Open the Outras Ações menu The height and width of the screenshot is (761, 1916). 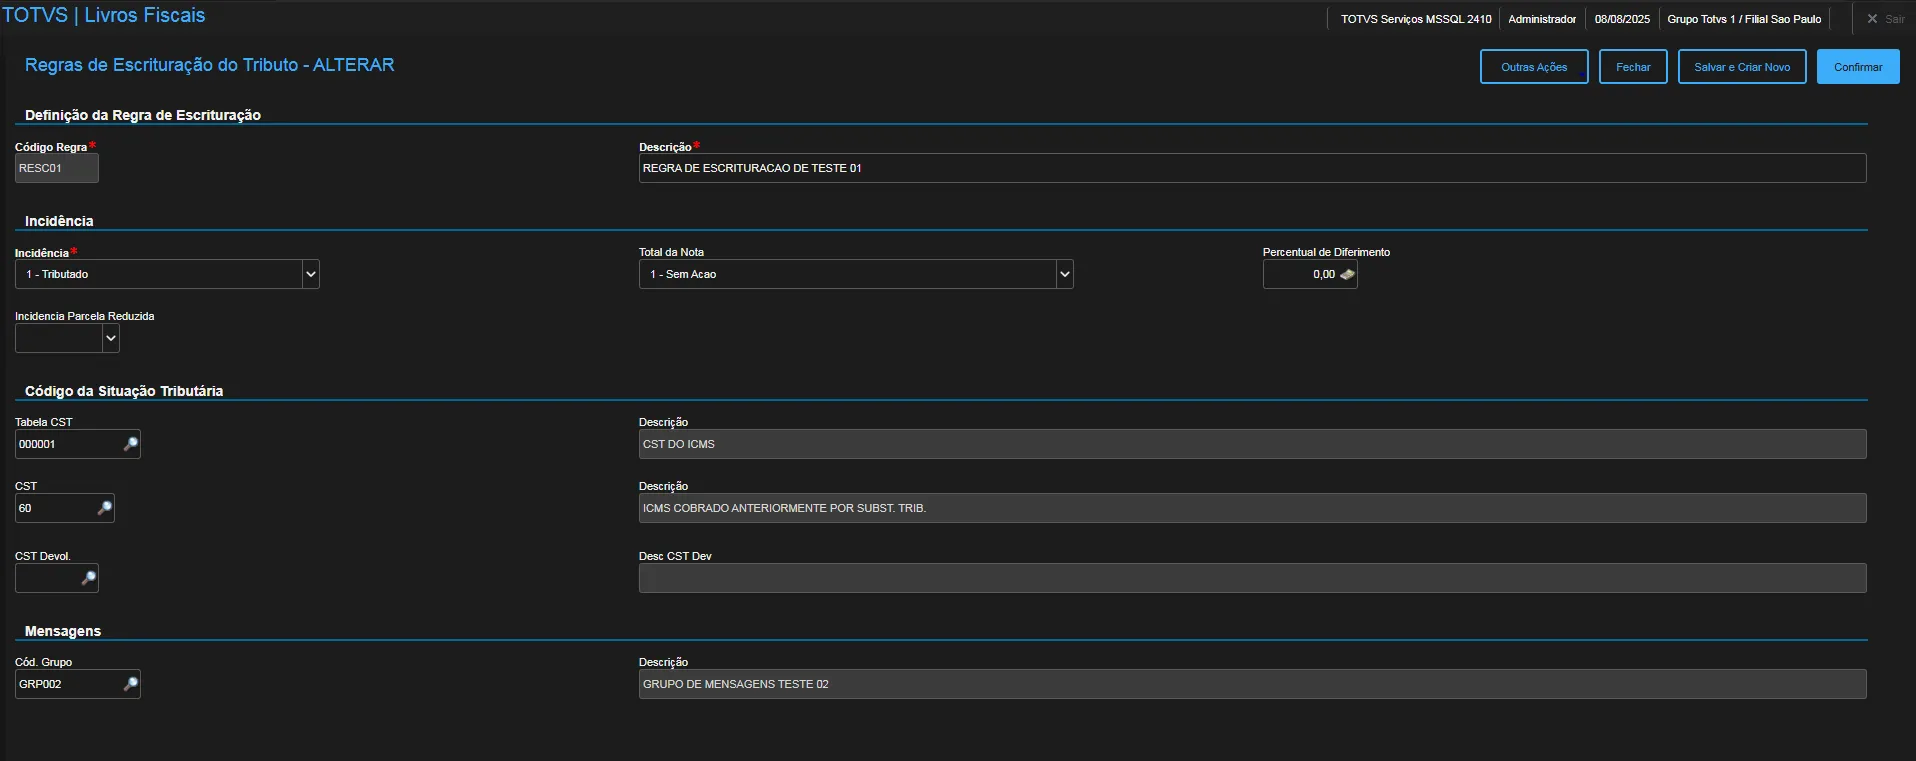[1533, 67]
